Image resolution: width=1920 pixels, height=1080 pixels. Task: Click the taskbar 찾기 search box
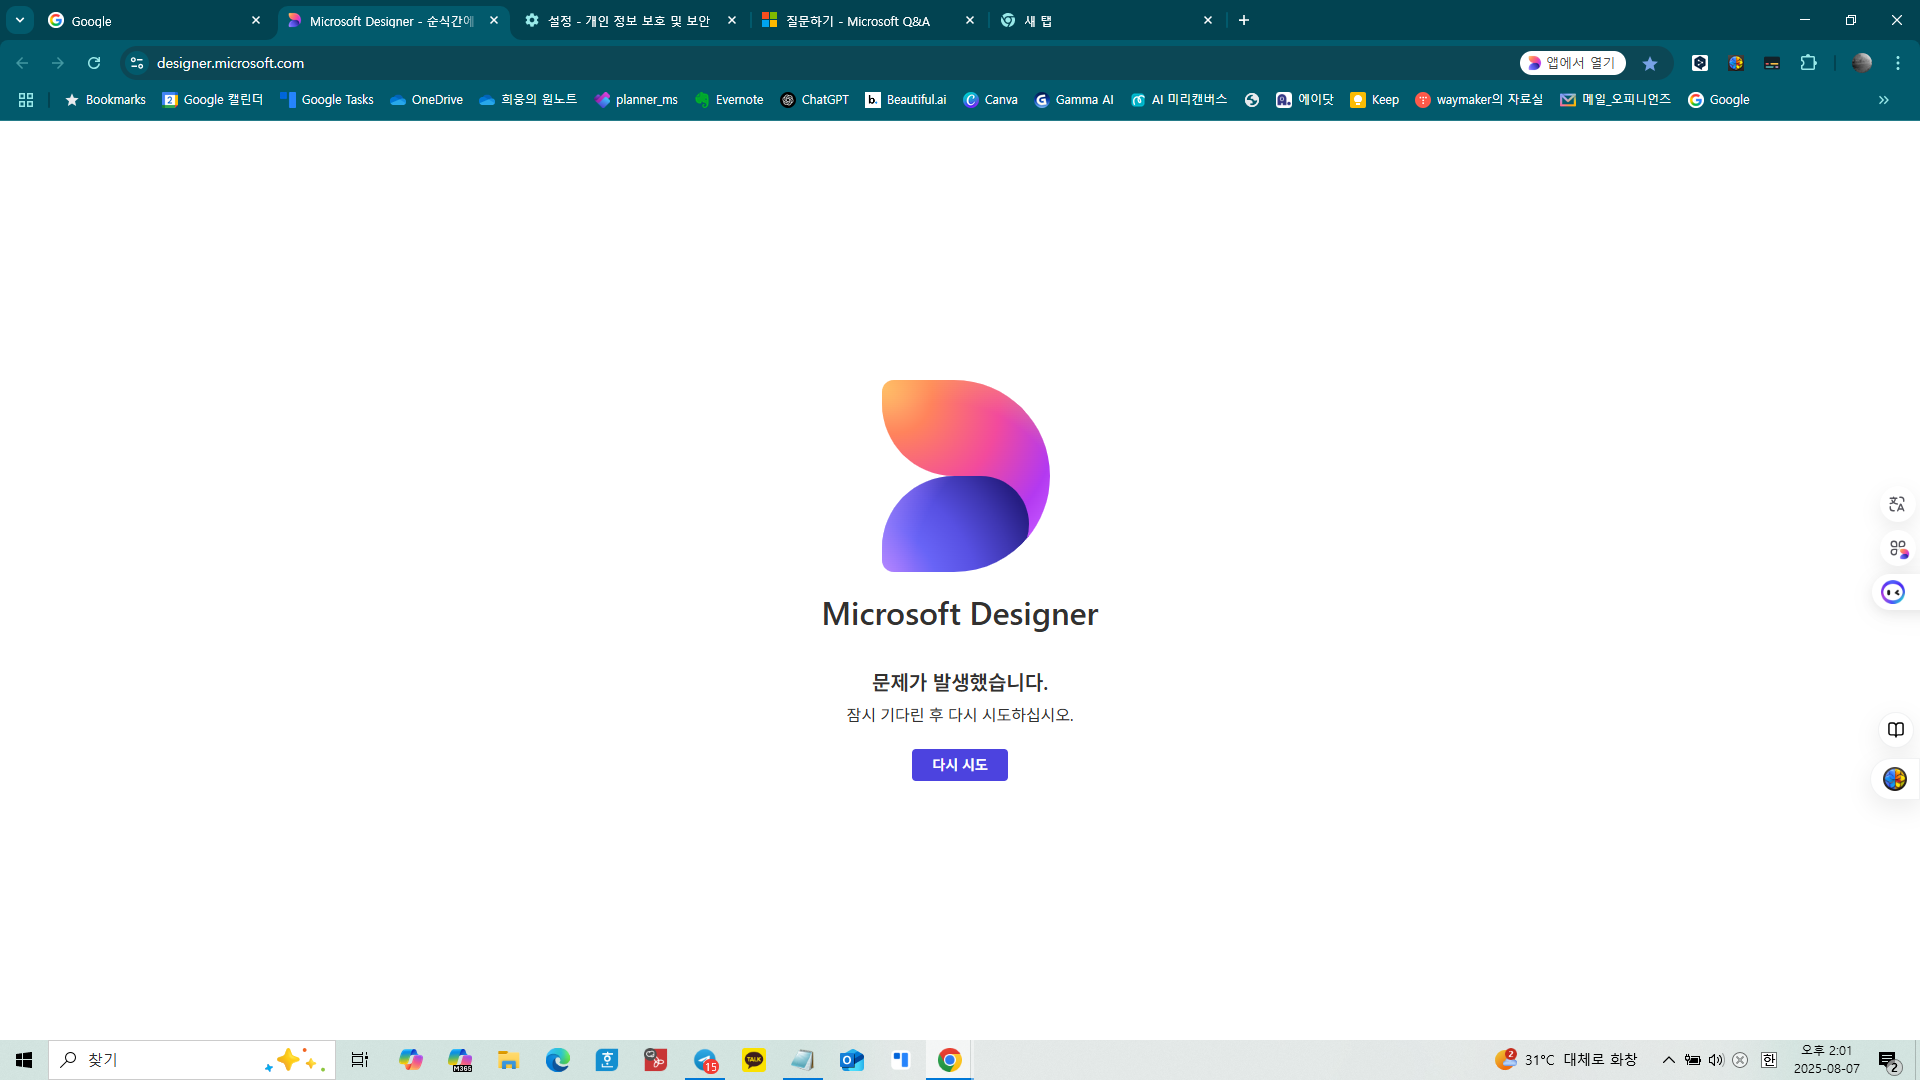tap(192, 1060)
